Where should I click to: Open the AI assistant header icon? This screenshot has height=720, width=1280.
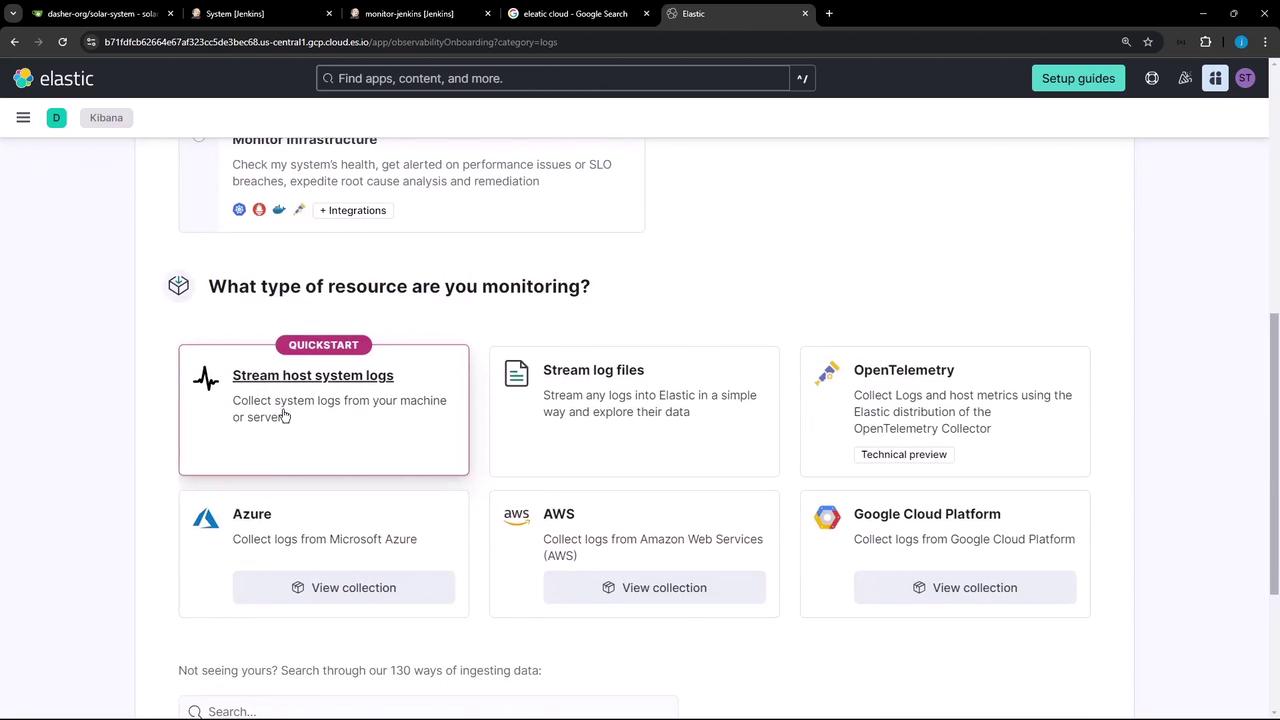1215,78
